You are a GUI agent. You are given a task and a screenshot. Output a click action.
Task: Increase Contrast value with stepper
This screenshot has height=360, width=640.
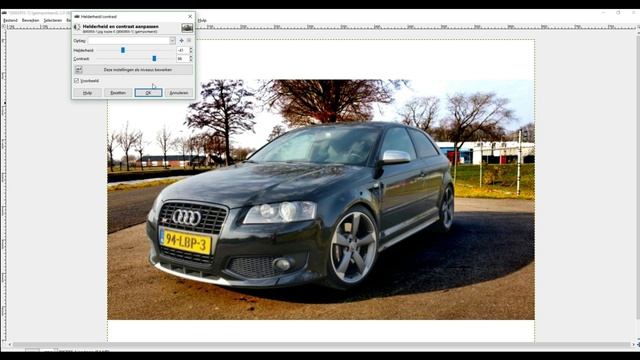point(191,57)
